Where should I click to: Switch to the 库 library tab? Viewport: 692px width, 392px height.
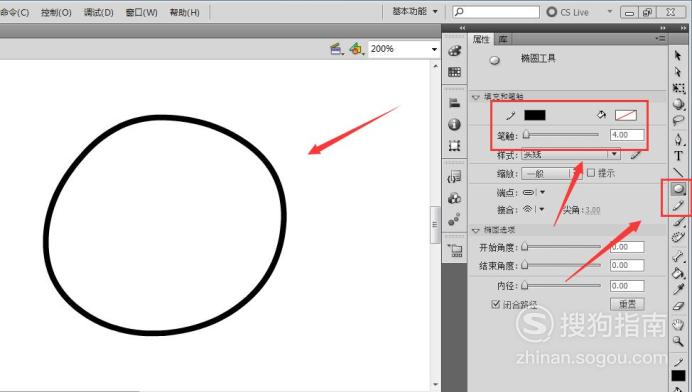[x=503, y=39]
